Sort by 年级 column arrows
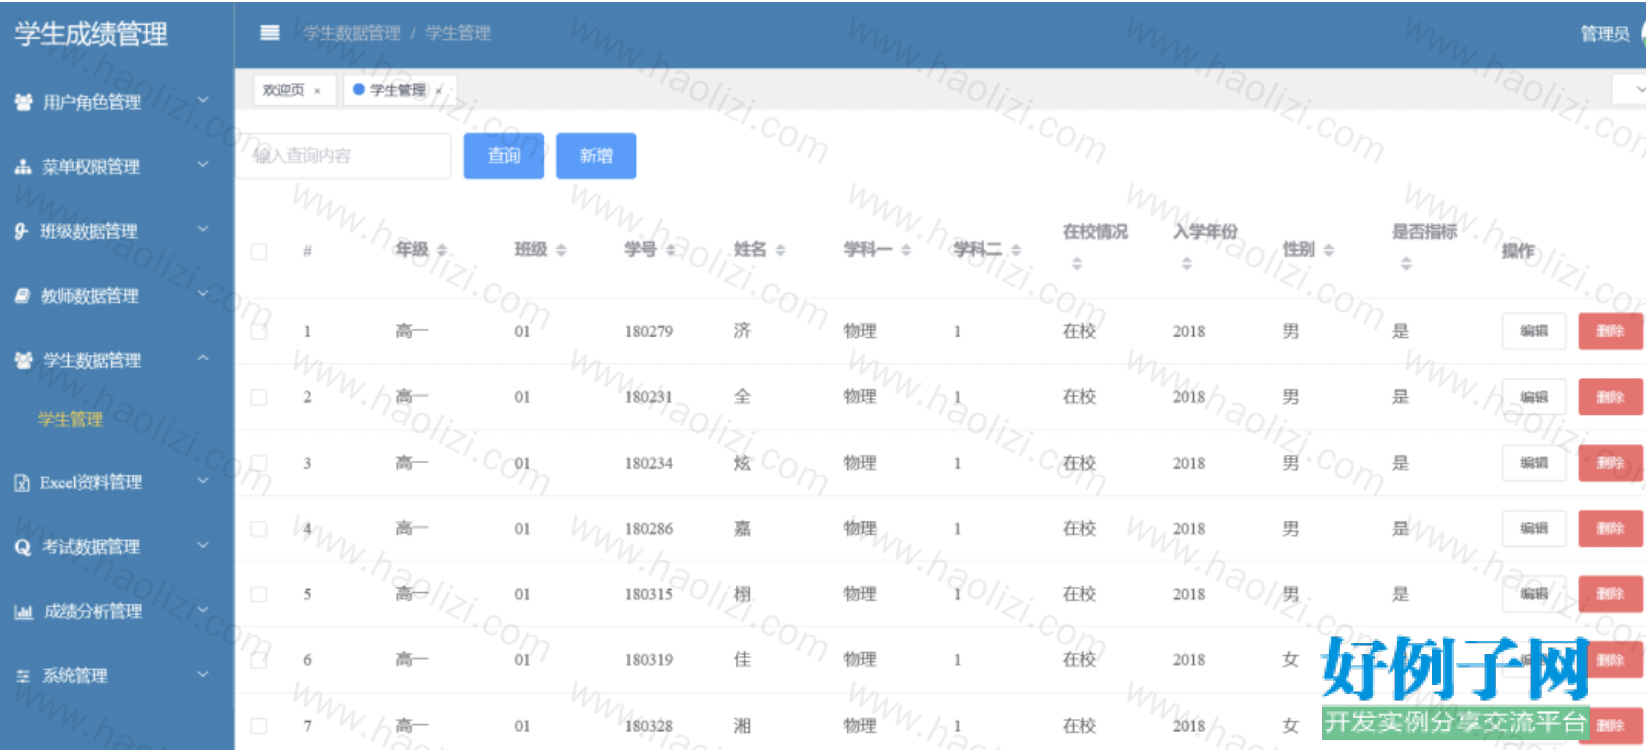Image resolution: width=1646 pixels, height=750 pixels. pos(442,250)
